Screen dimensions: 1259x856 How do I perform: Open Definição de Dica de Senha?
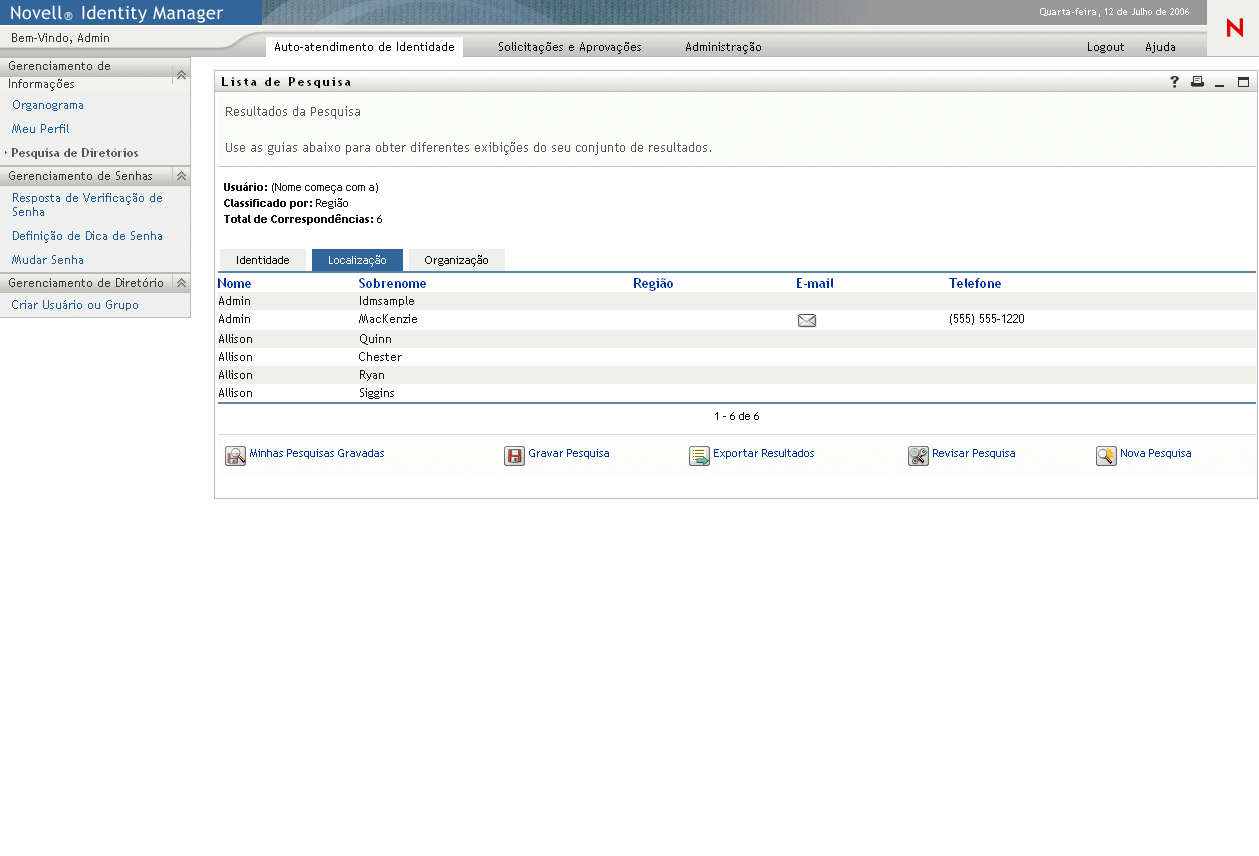point(87,236)
